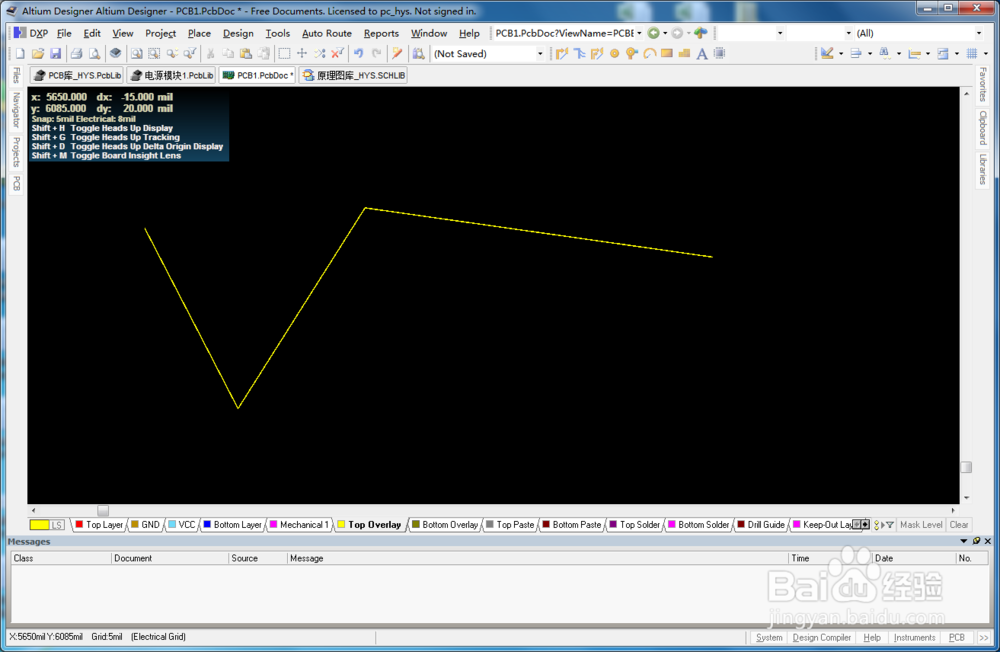Click the Place Polygon Pour icon
The height and width of the screenshot is (652, 1000).
[684, 54]
